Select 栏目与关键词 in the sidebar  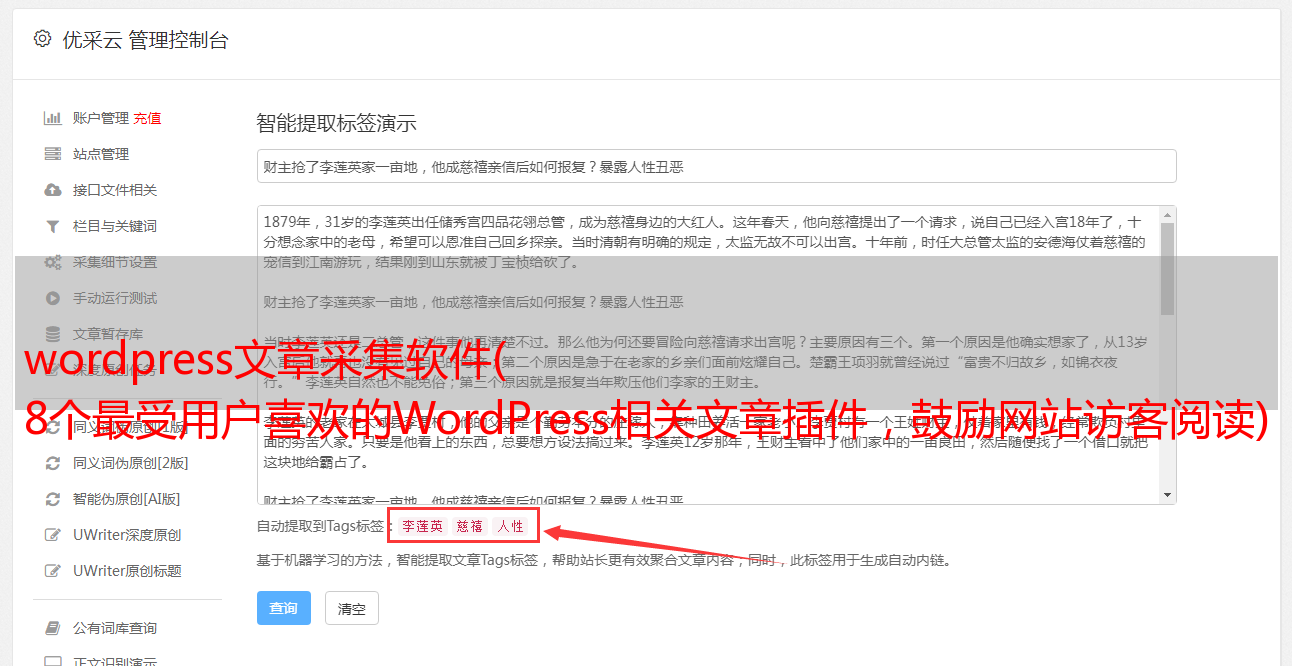point(115,226)
